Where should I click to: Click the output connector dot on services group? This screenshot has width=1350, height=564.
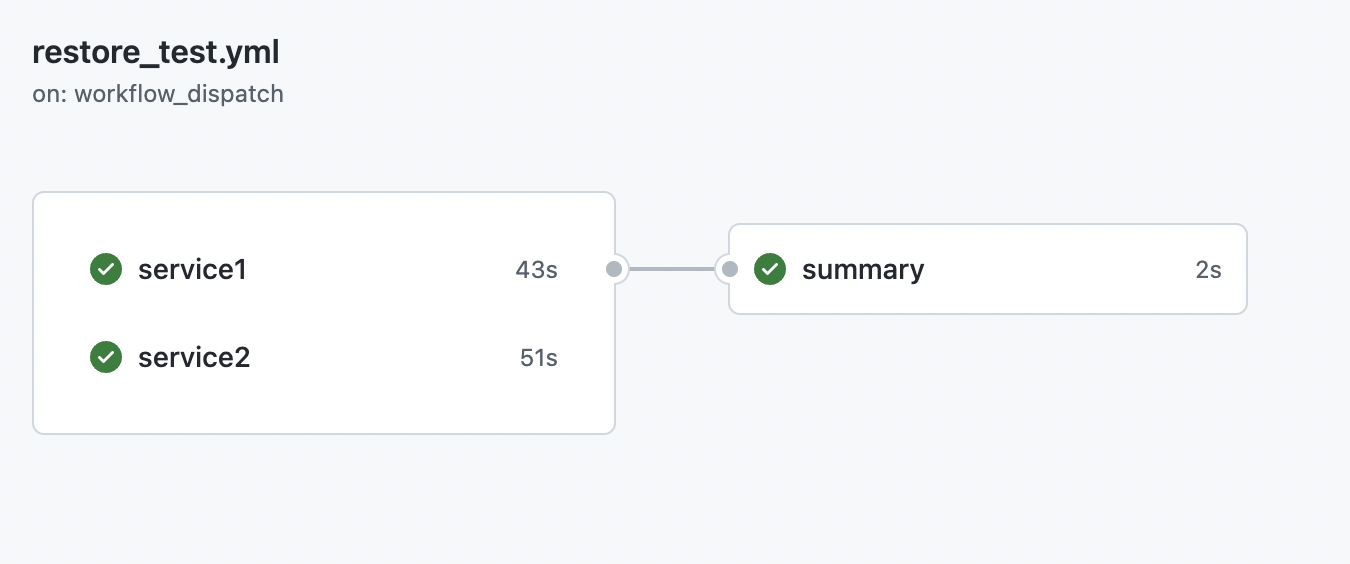[615, 269]
